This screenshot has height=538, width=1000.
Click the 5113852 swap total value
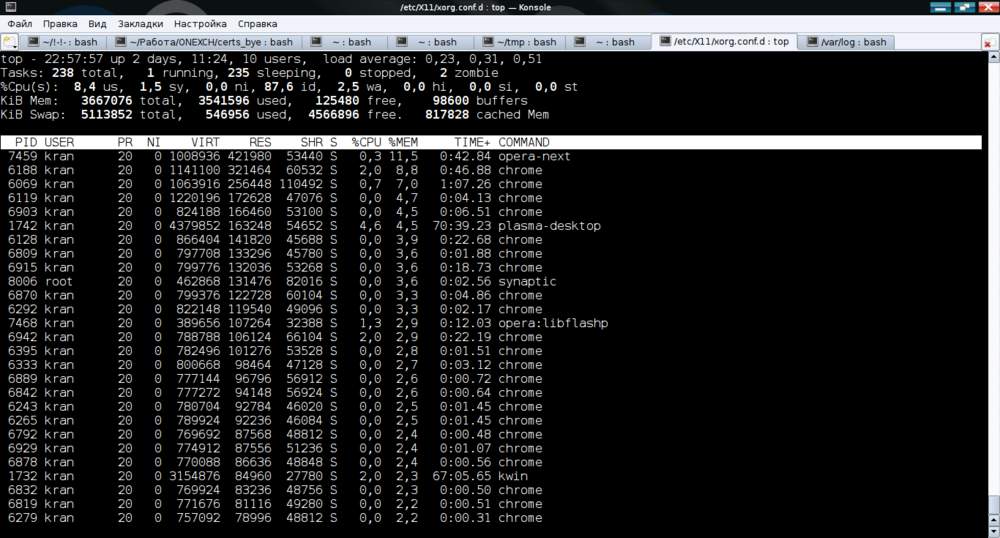click(107, 115)
